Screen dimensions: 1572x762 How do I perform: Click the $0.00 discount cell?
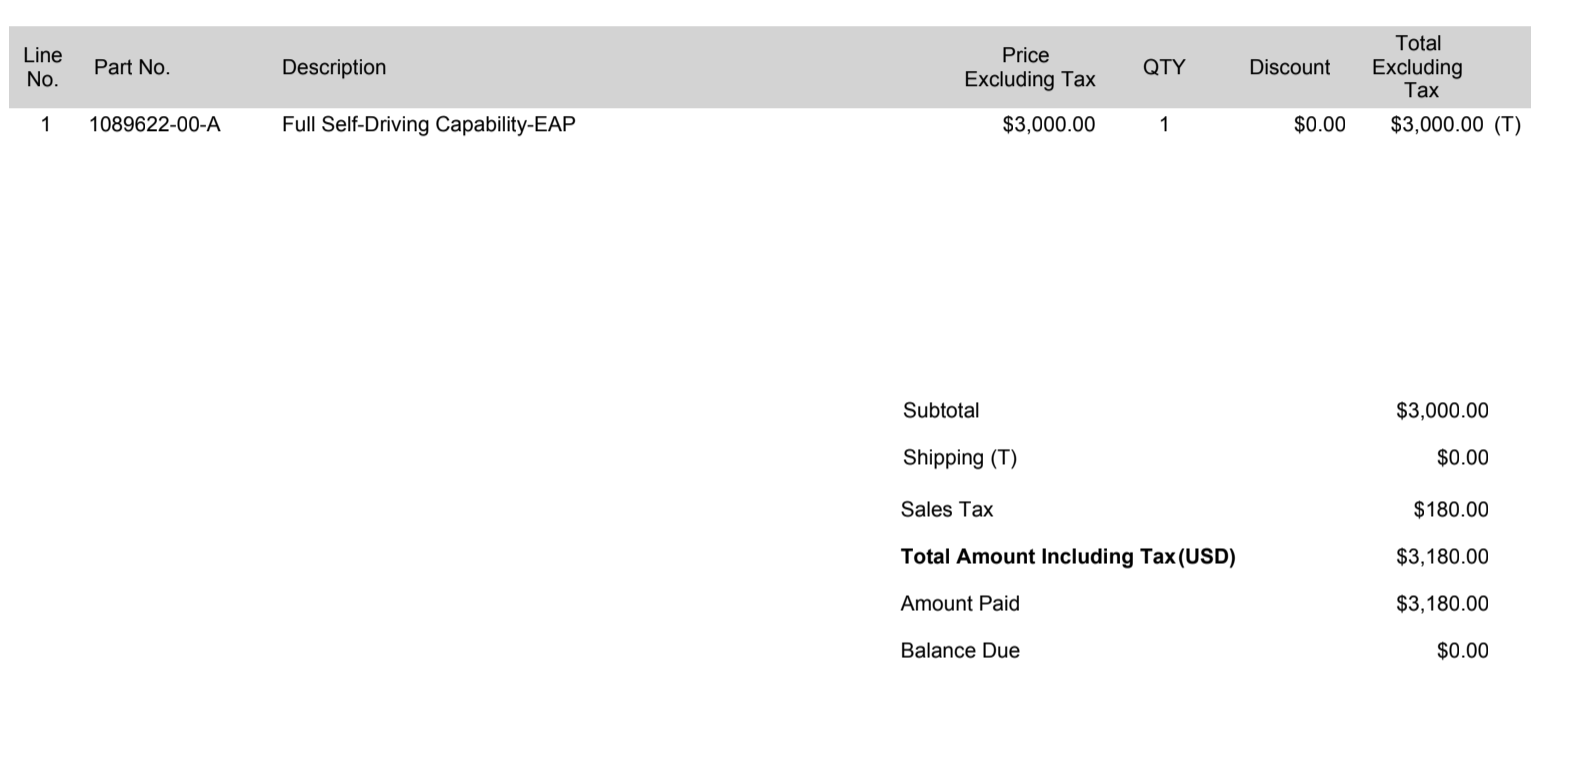(x=1319, y=125)
